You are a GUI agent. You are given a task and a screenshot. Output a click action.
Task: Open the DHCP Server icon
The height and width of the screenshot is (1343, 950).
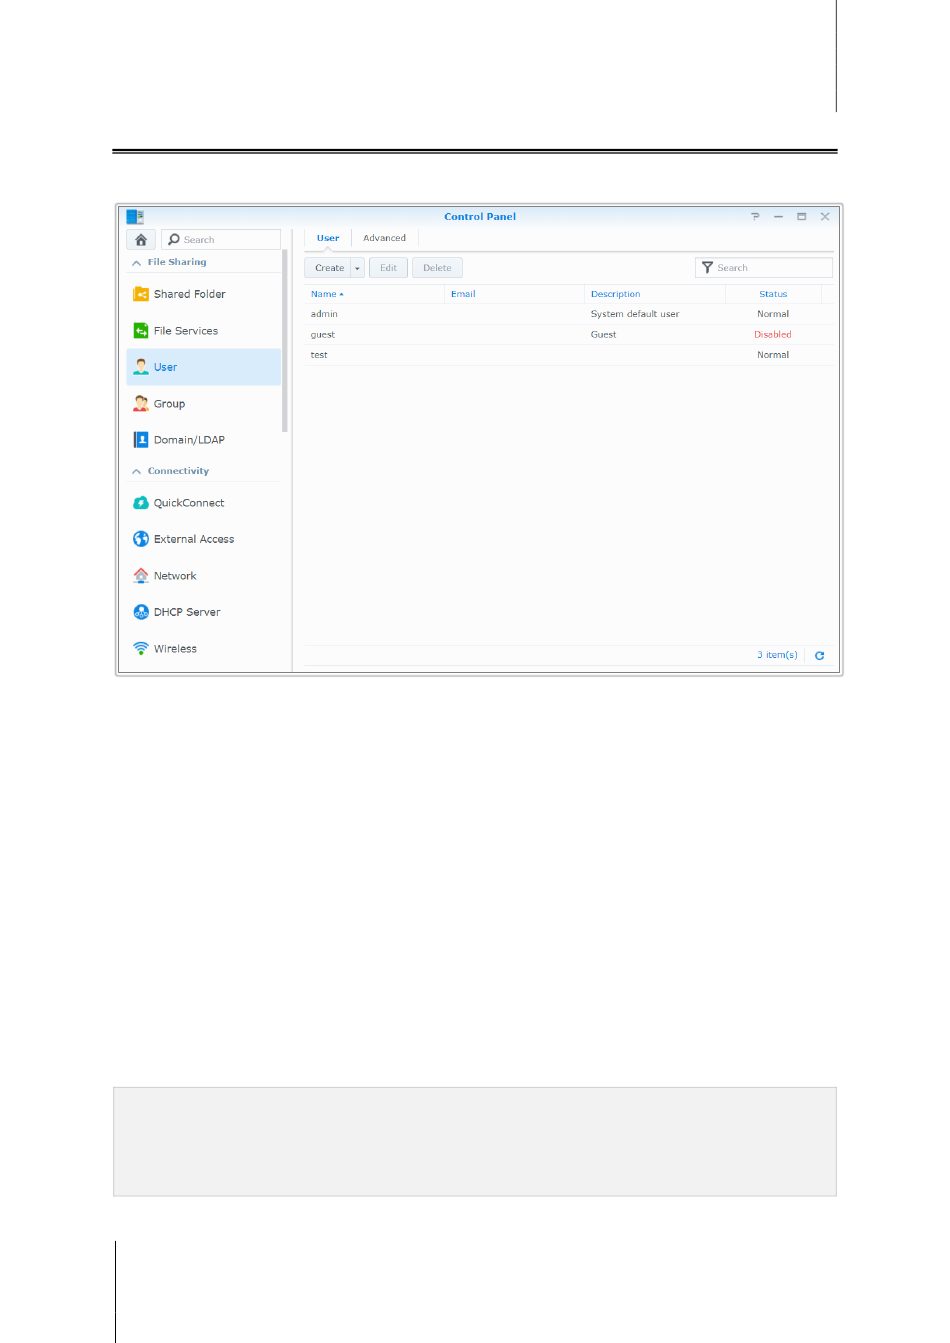click(x=141, y=612)
